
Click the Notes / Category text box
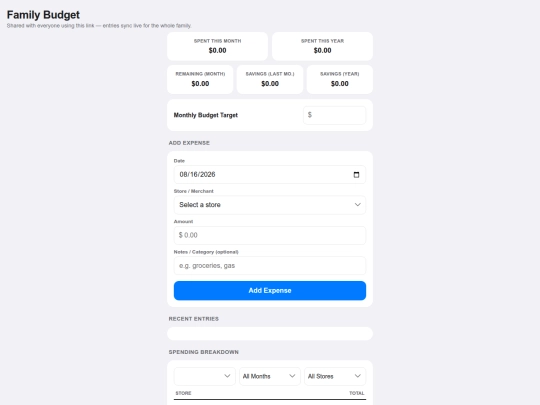tap(270, 266)
